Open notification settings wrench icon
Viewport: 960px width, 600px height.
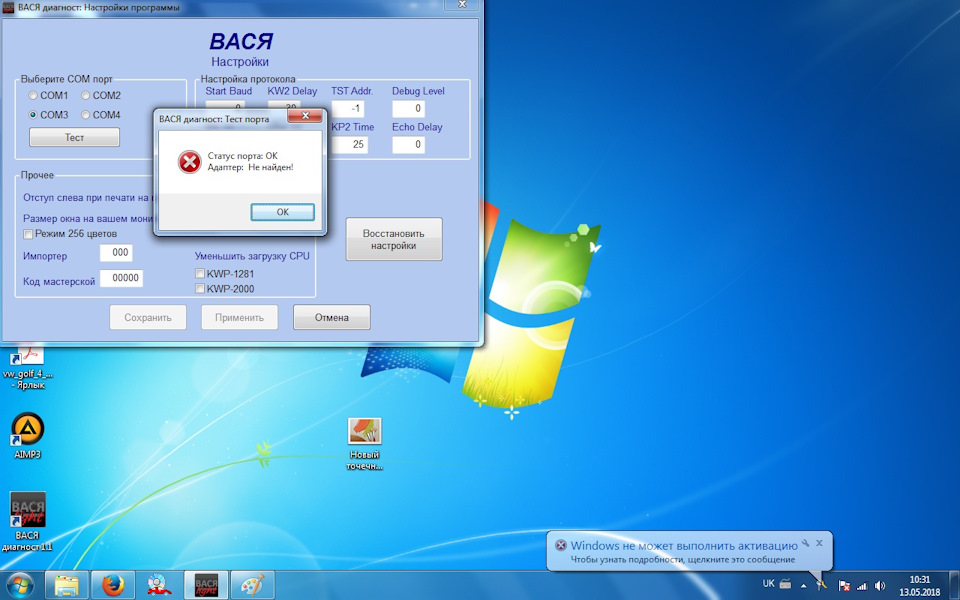(806, 543)
